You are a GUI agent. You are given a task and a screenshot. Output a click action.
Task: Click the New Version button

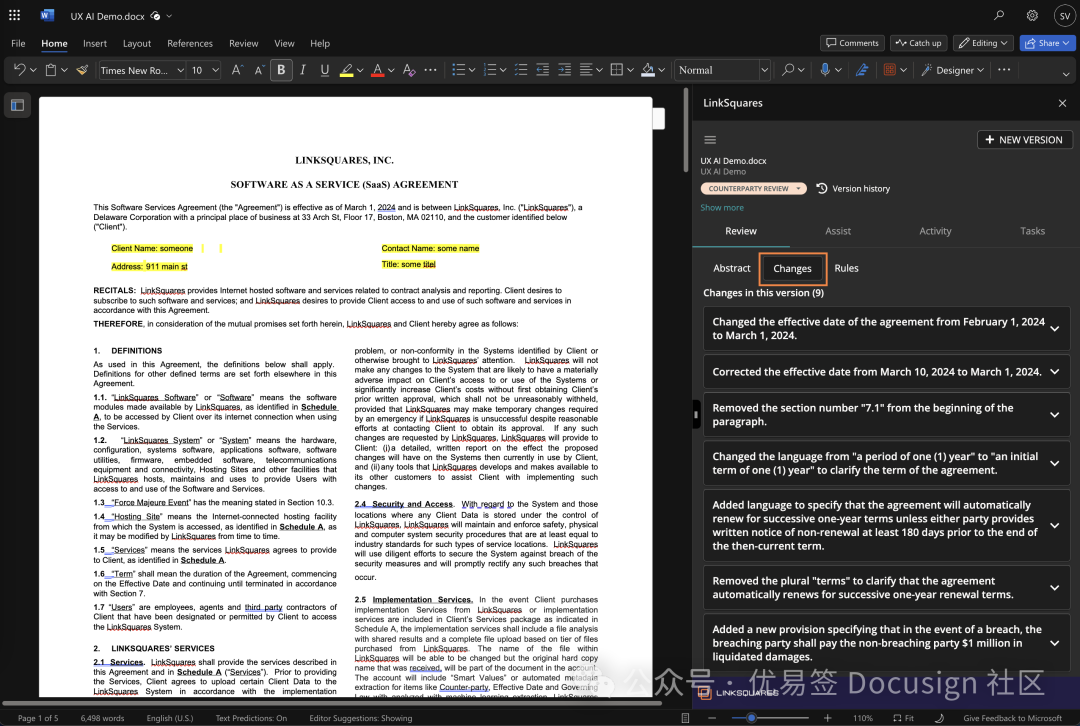click(1024, 139)
